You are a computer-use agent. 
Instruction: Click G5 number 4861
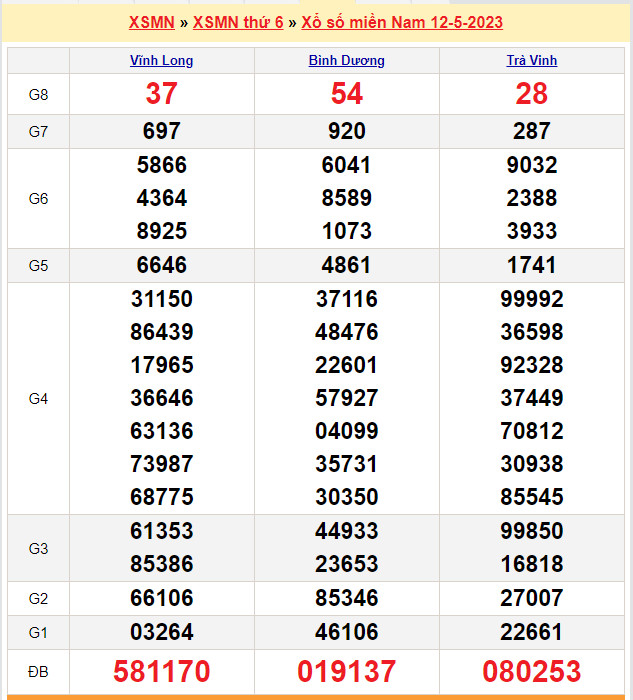[346, 265]
